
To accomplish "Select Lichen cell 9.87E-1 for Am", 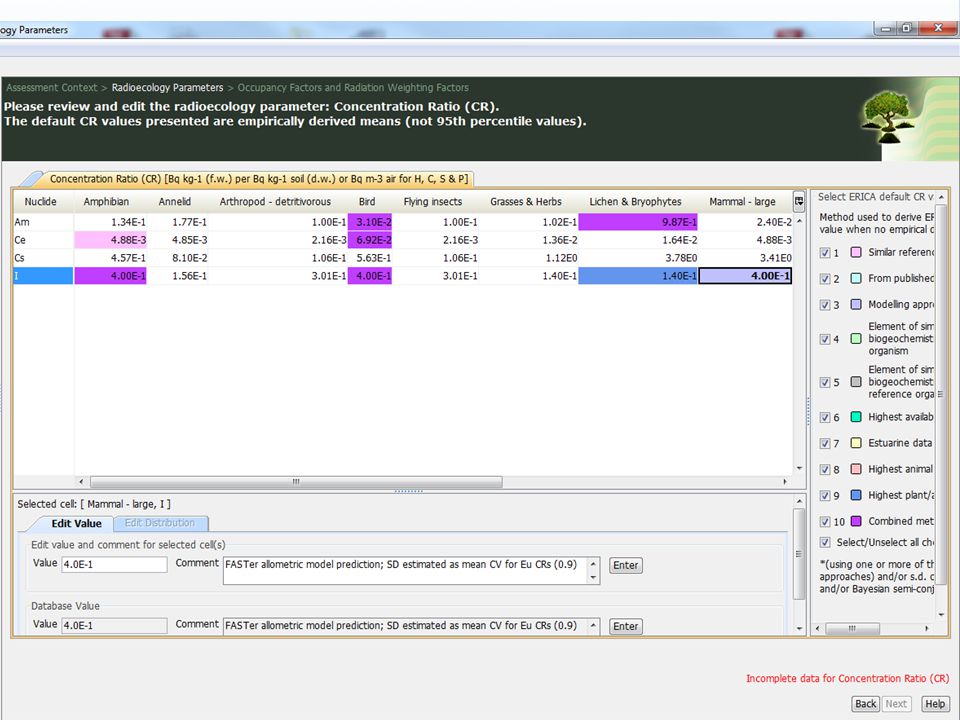I will 638,222.
